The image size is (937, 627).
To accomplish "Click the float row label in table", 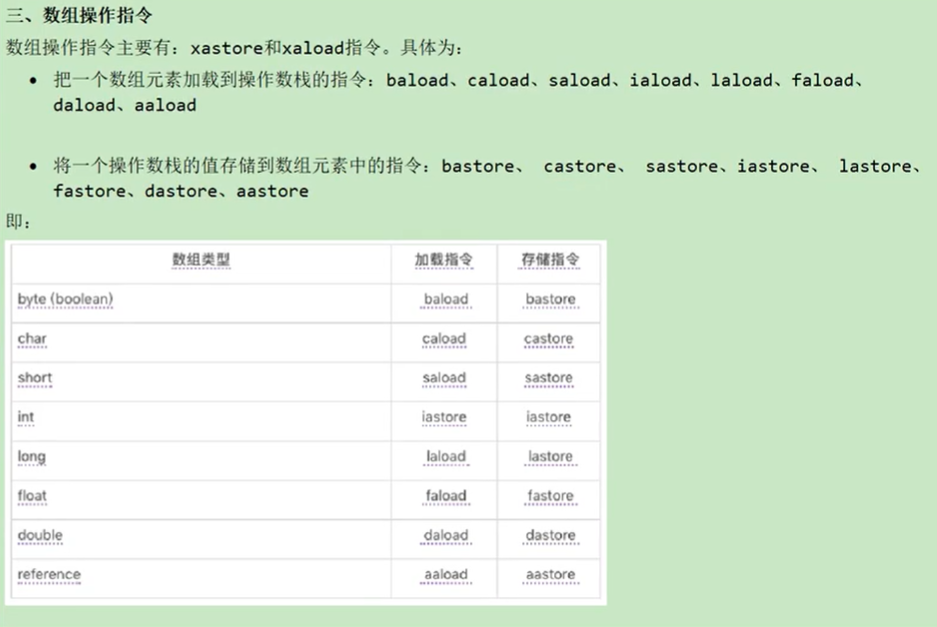I will click(32, 496).
